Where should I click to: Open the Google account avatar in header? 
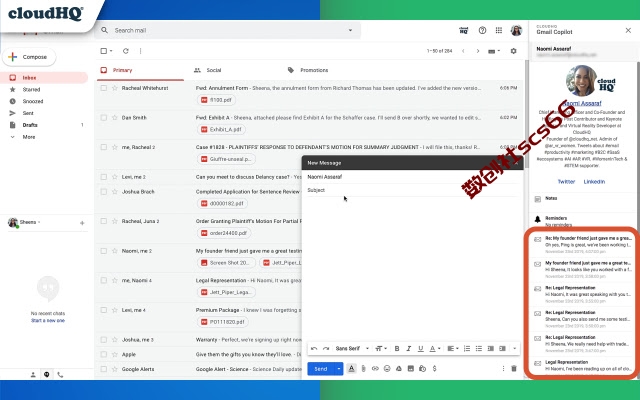point(516,30)
